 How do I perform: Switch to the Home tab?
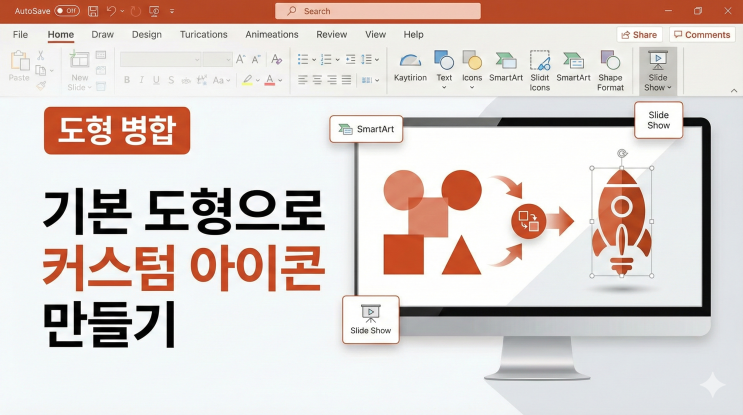(61, 35)
